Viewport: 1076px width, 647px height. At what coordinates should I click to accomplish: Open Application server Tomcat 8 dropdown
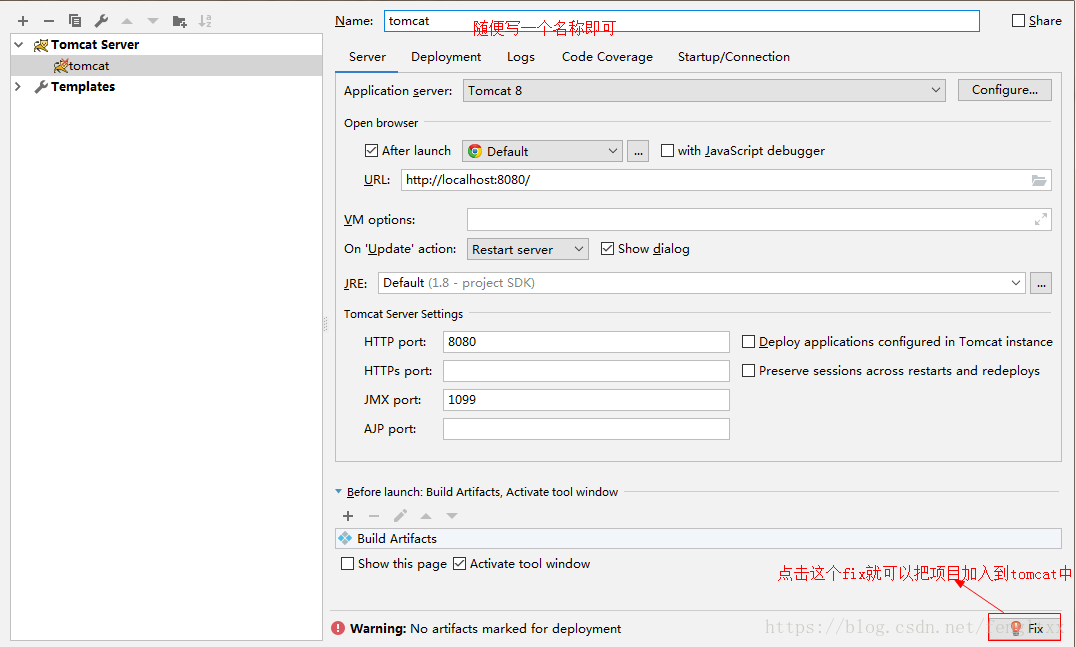click(703, 91)
